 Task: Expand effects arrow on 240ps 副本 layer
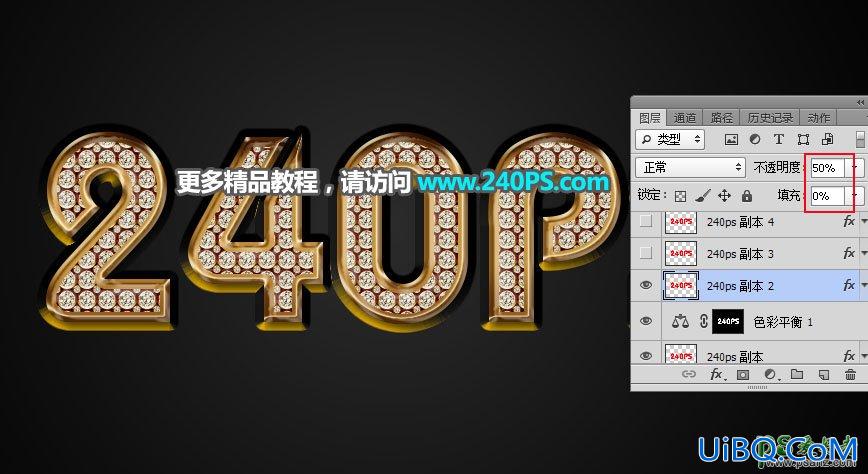(864, 356)
